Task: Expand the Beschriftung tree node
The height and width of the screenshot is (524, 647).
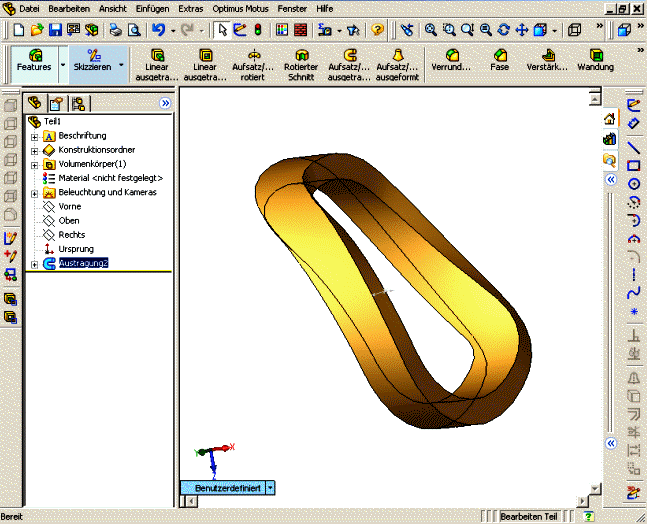Action: point(35,136)
